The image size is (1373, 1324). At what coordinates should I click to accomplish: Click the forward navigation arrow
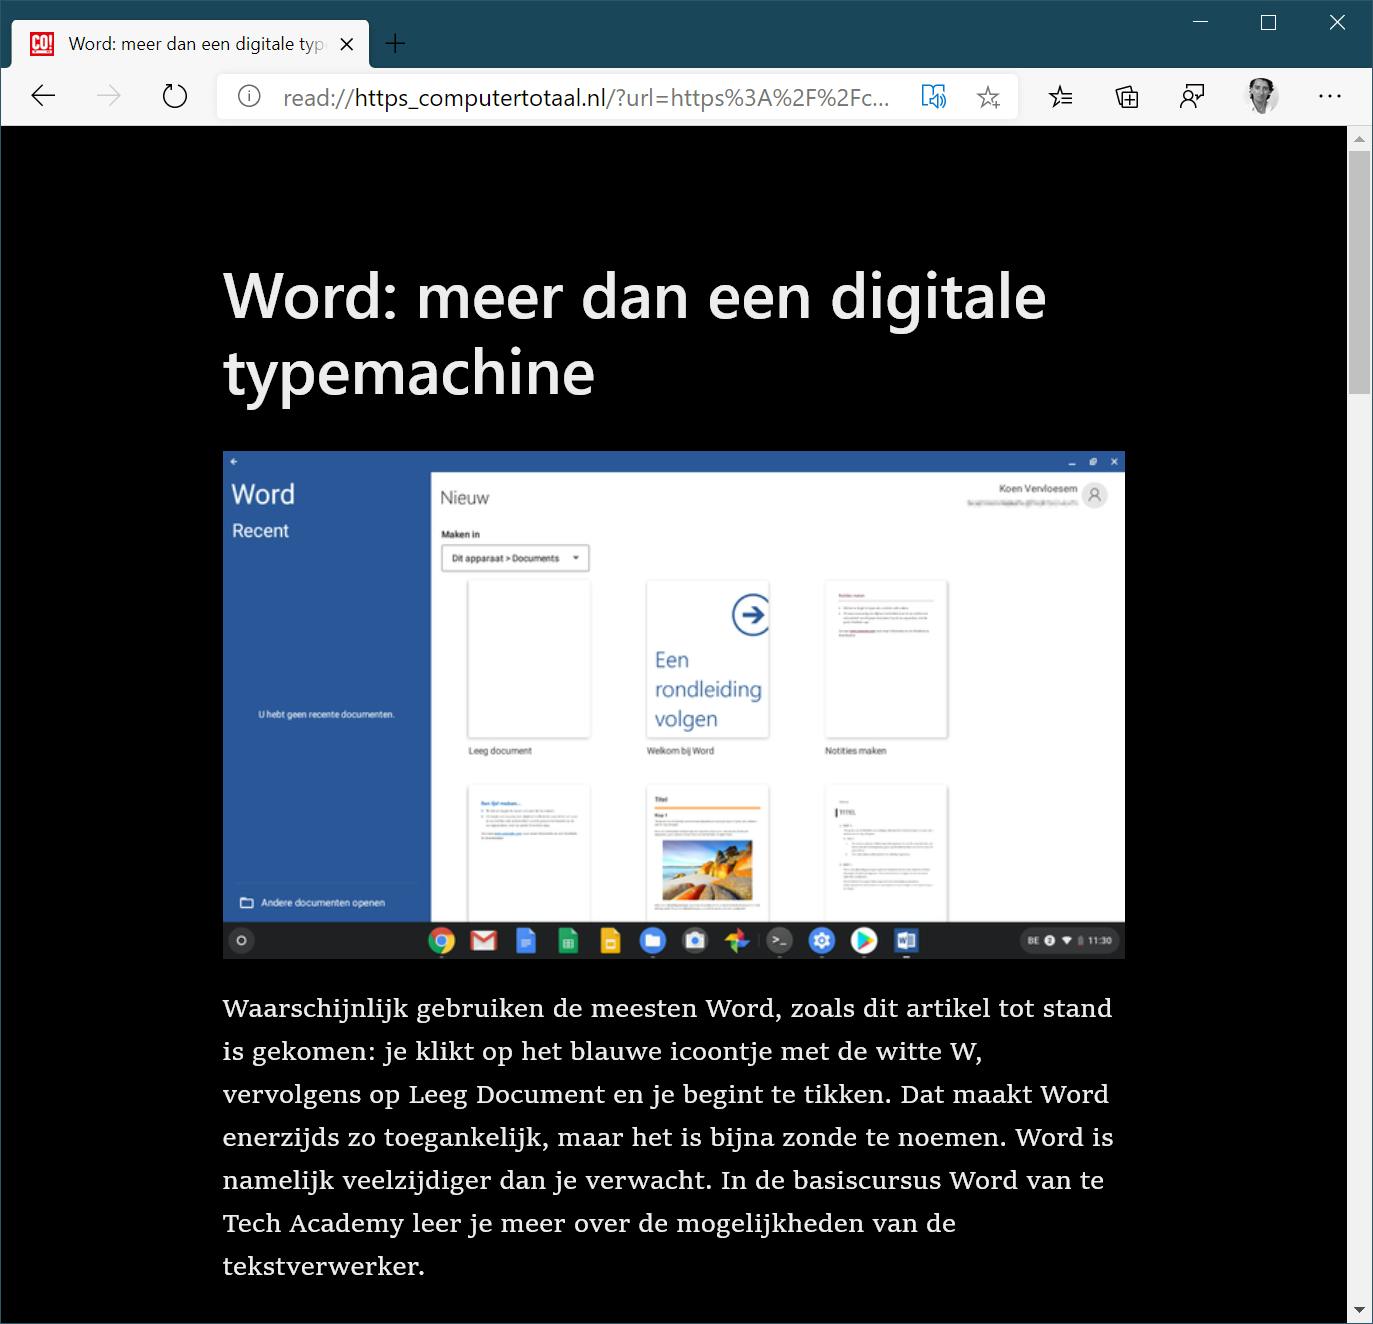tap(109, 96)
